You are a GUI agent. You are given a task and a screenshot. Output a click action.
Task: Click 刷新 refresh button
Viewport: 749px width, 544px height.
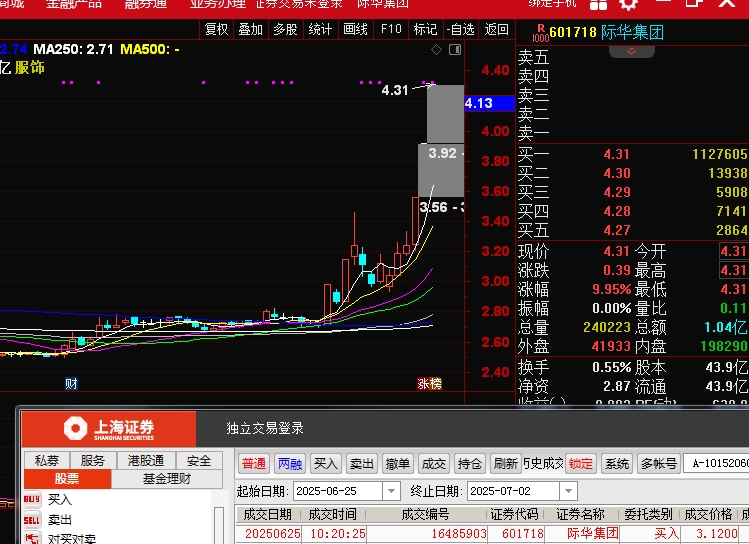pos(505,463)
